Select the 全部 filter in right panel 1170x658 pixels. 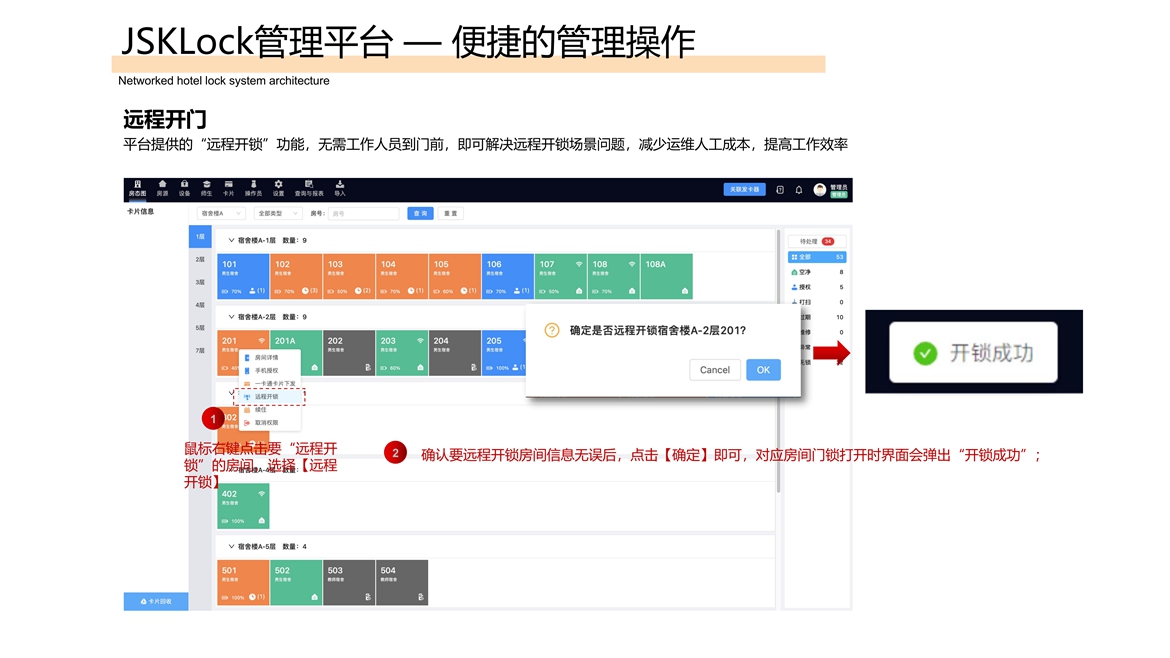coord(816,257)
